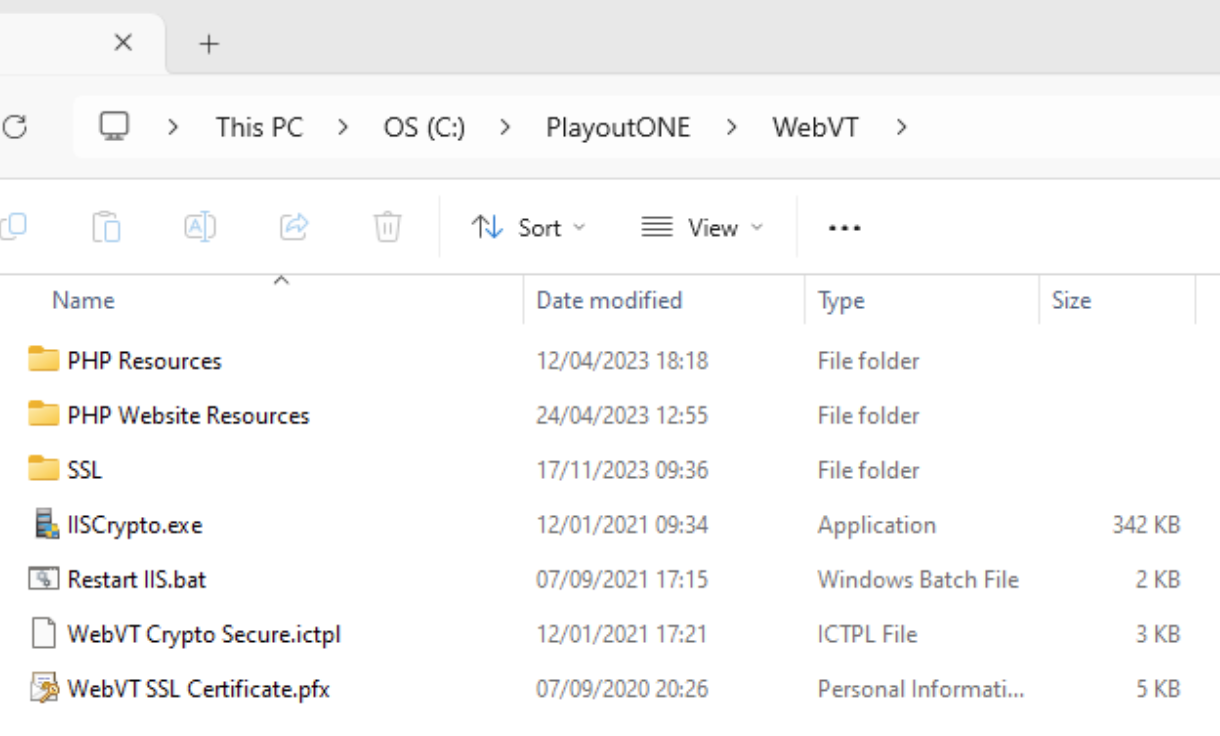Click date 24/04/2023 12:55 cell
The image size is (1220, 736).
tap(622, 415)
